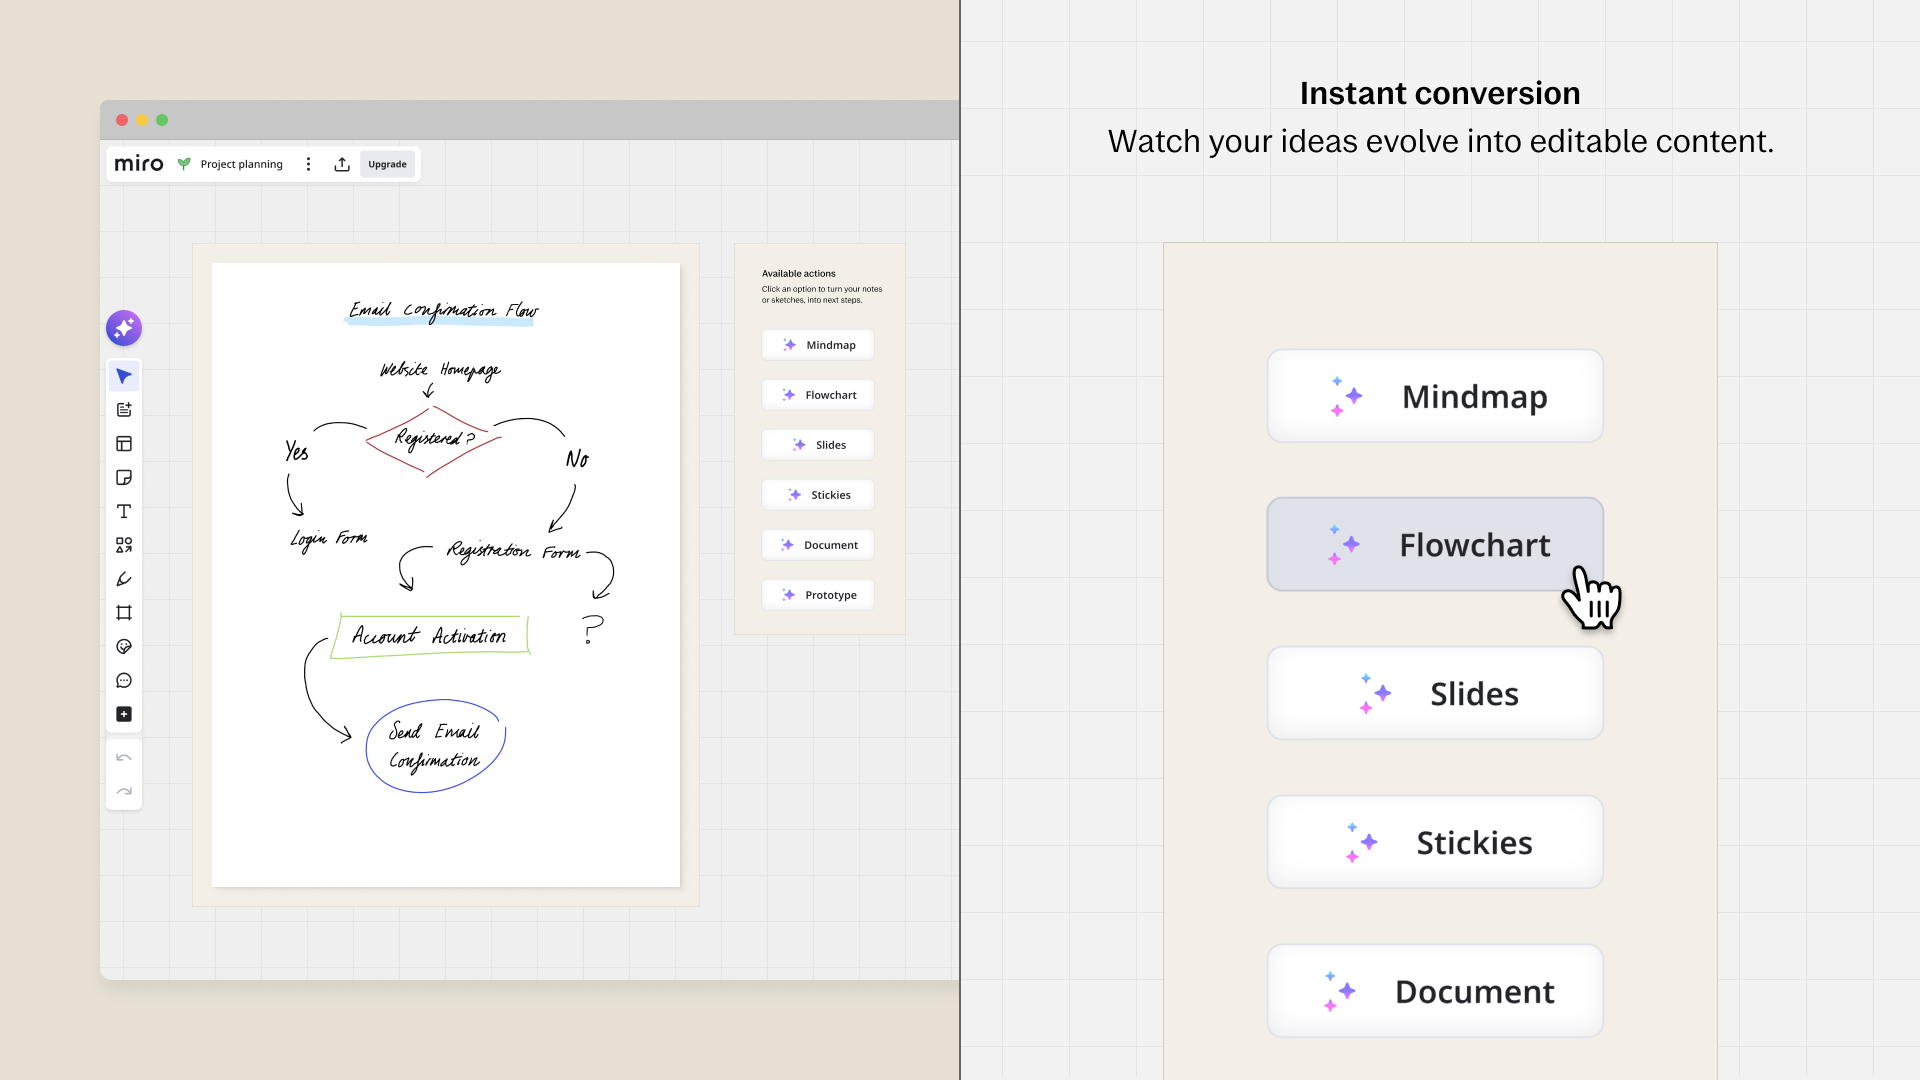The image size is (1920, 1080).
Task: Open stickers and emoji tool
Action: pos(124,647)
